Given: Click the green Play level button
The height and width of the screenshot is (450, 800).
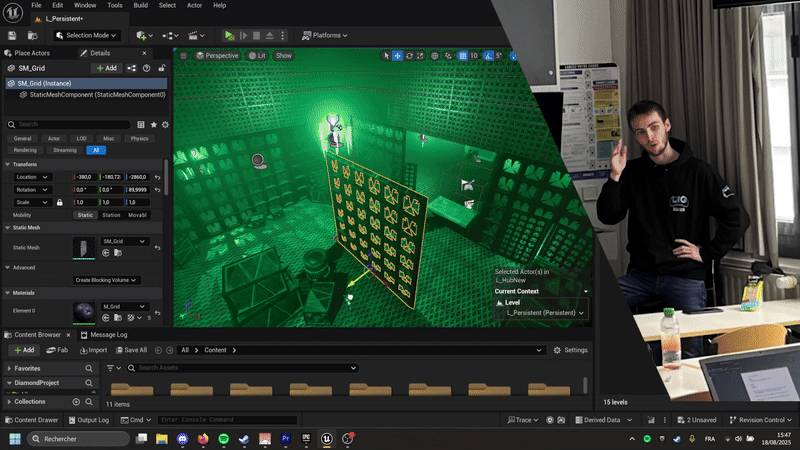Looking at the screenshot, I should pyautogui.click(x=230, y=35).
